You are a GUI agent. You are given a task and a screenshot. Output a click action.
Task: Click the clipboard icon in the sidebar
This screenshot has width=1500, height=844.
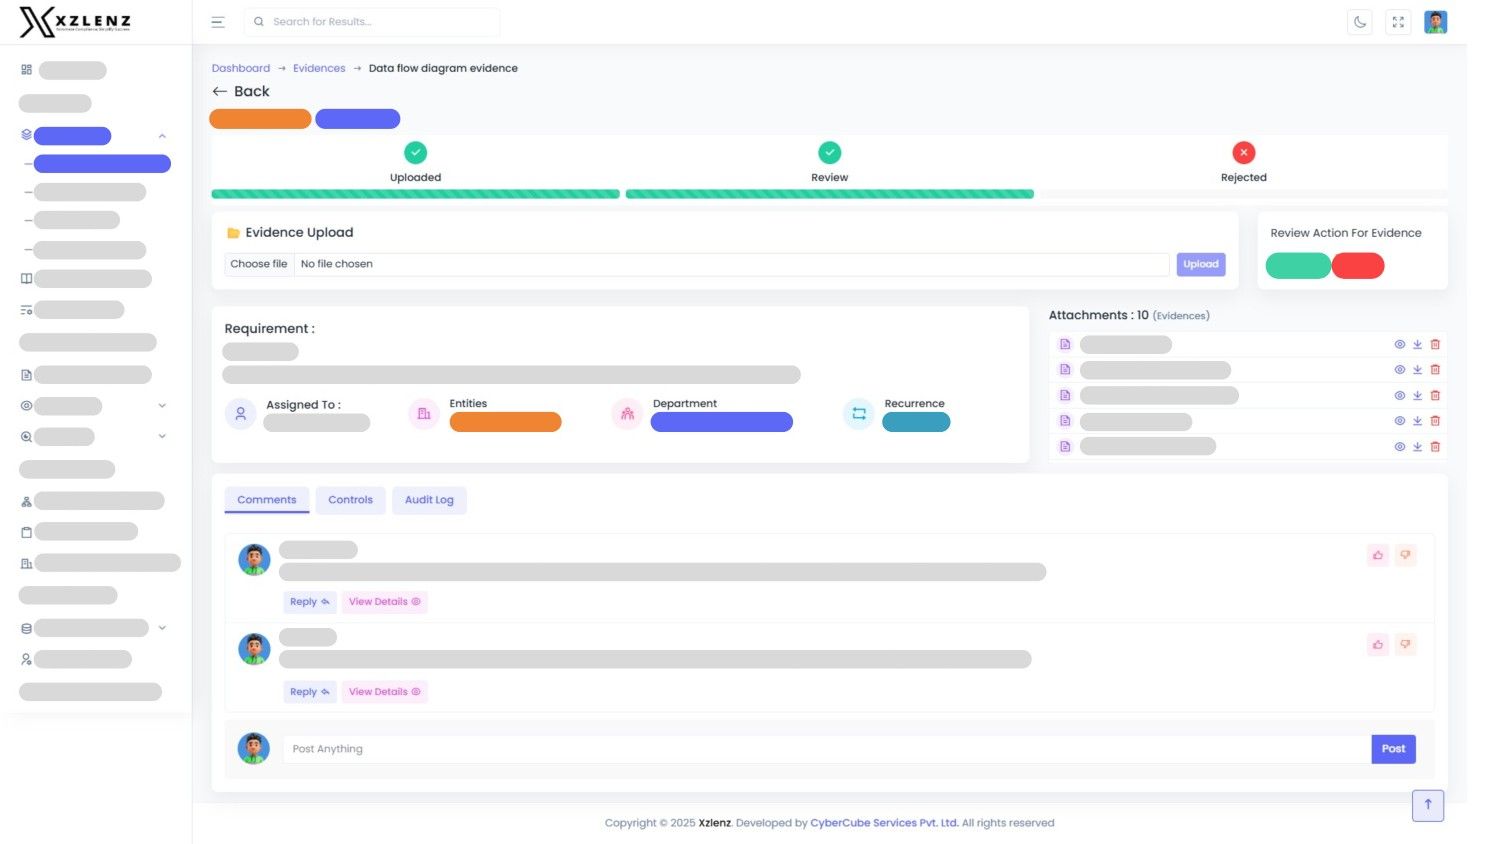pos(25,532)
